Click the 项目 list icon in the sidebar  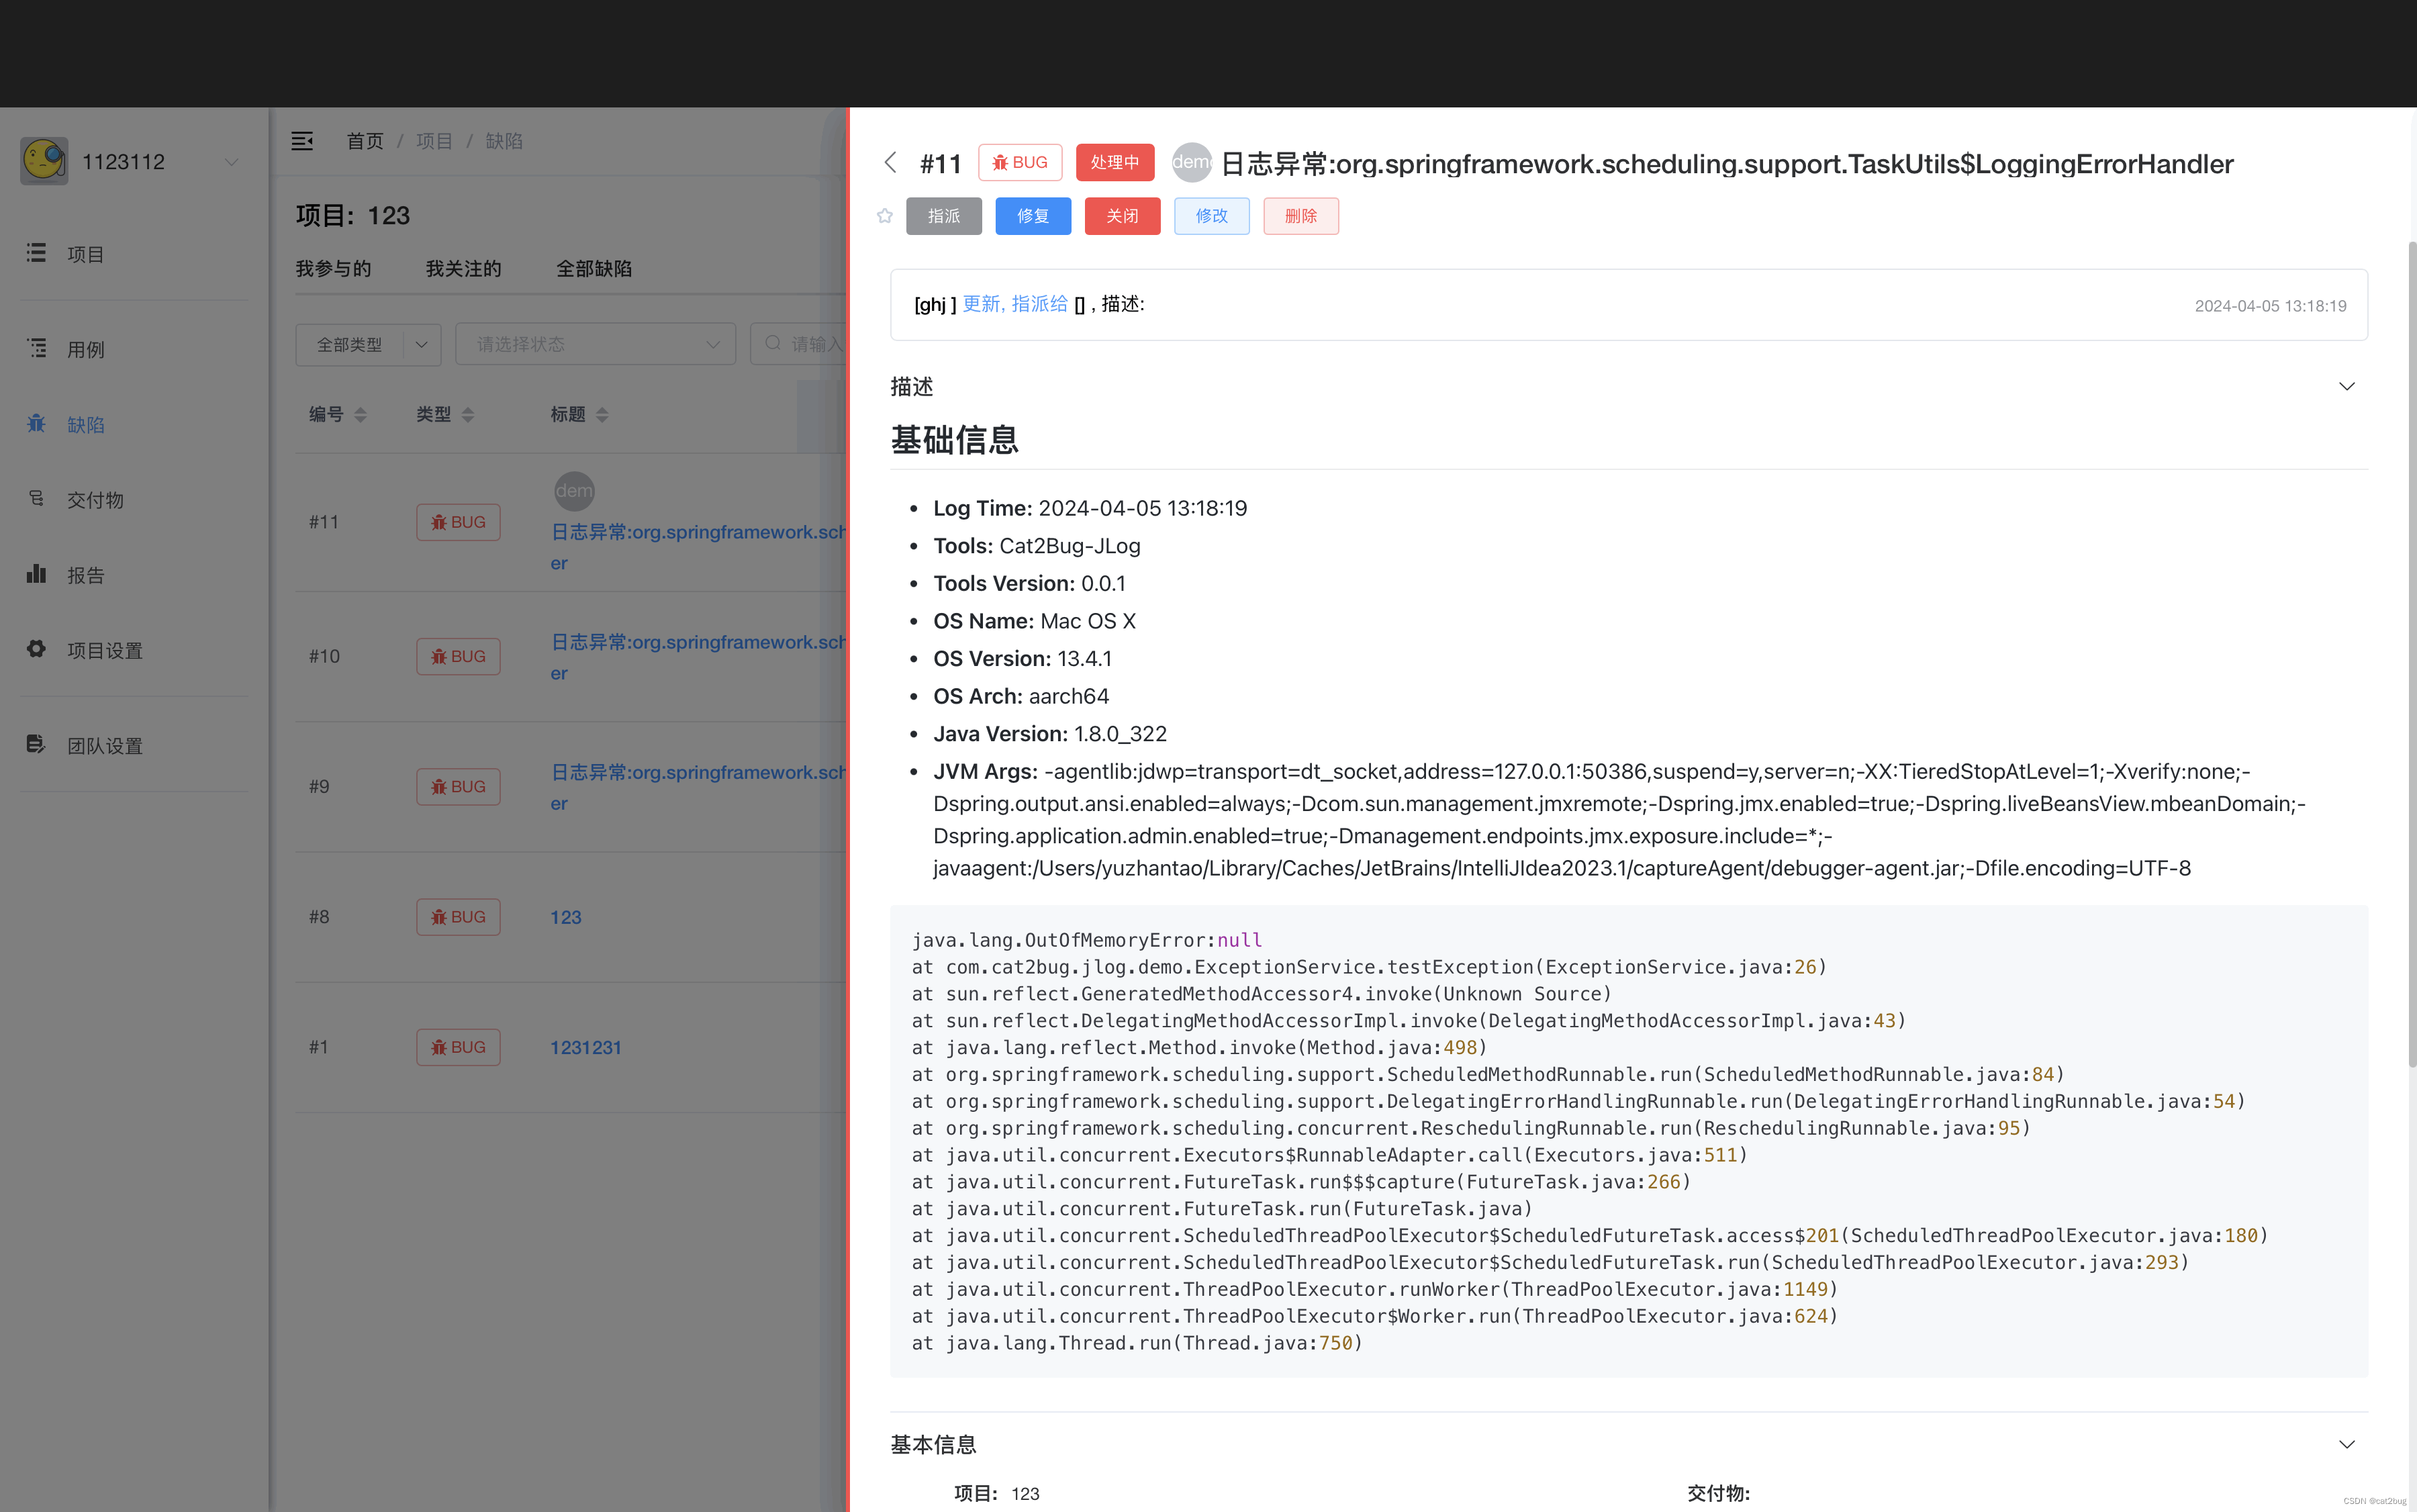[85, 253]
